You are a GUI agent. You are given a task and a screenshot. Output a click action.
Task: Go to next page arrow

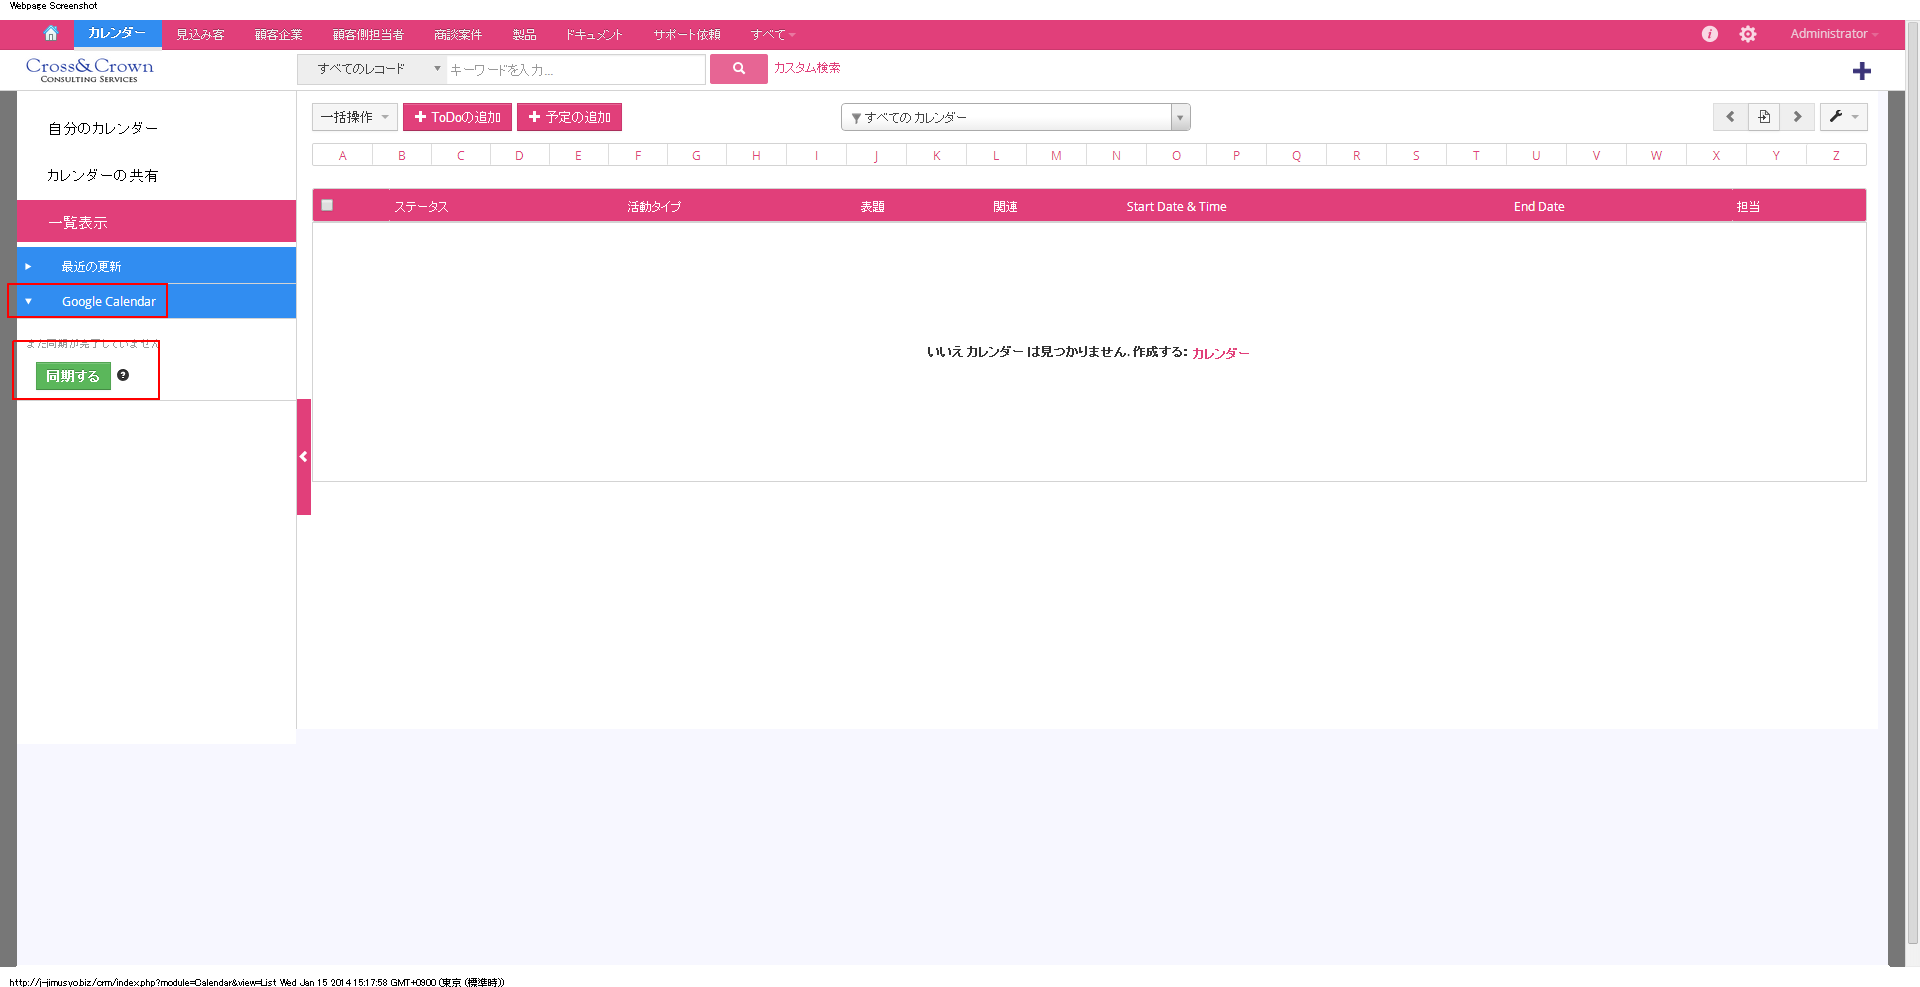[1797, 117]
